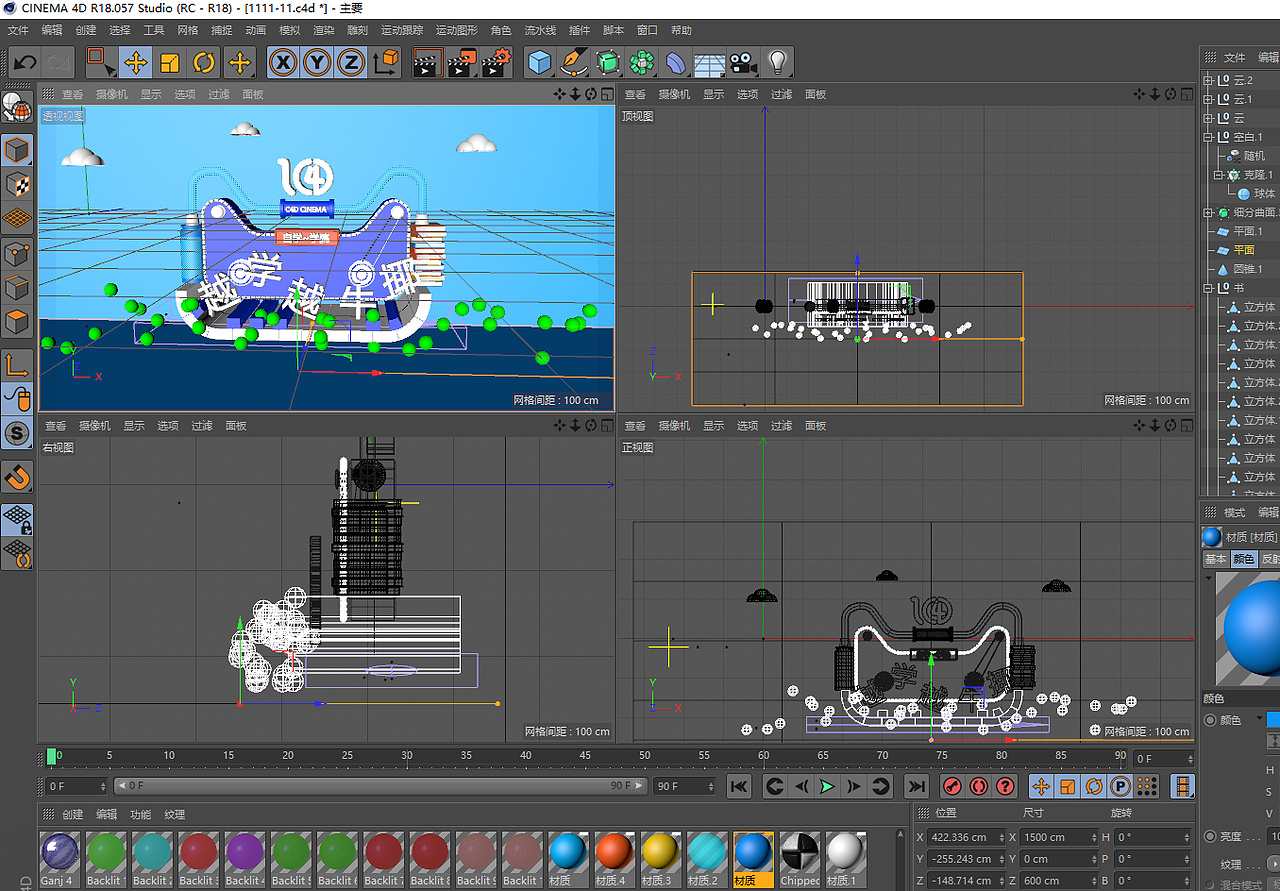1280x891 pixels.
Task: Toggle the Y-axis lock icon
Action: click(x=316, y=62)
